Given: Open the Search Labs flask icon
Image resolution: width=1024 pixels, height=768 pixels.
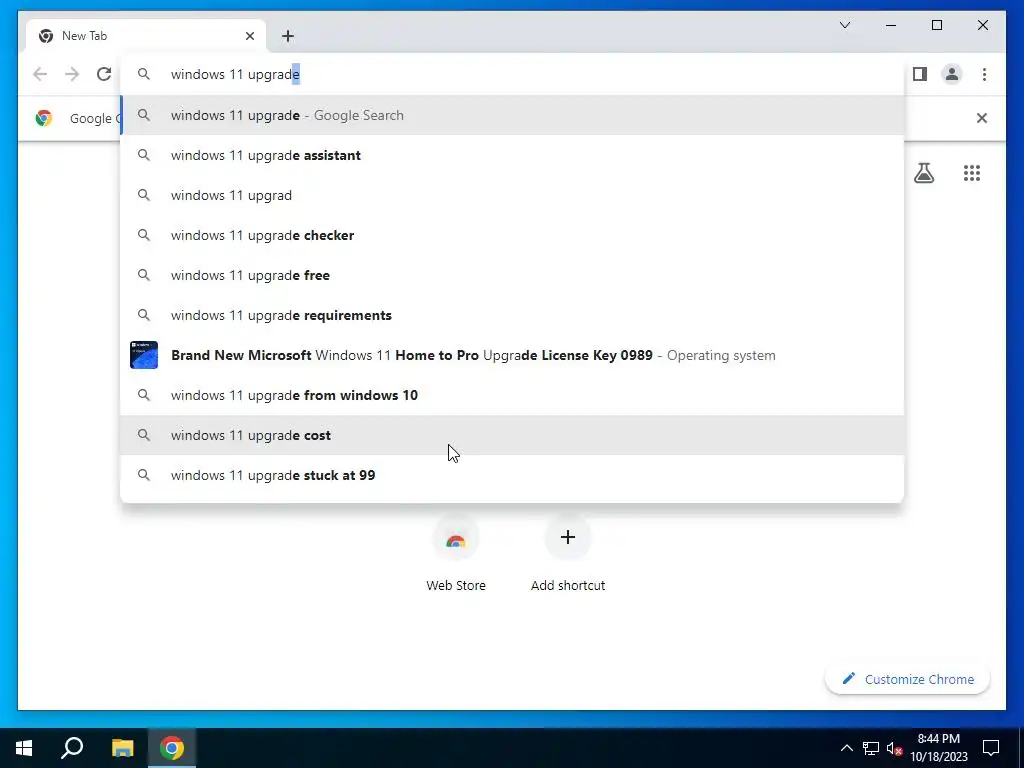Looking at the screenshot, I should pyautogui.click(x=923, y=173).
